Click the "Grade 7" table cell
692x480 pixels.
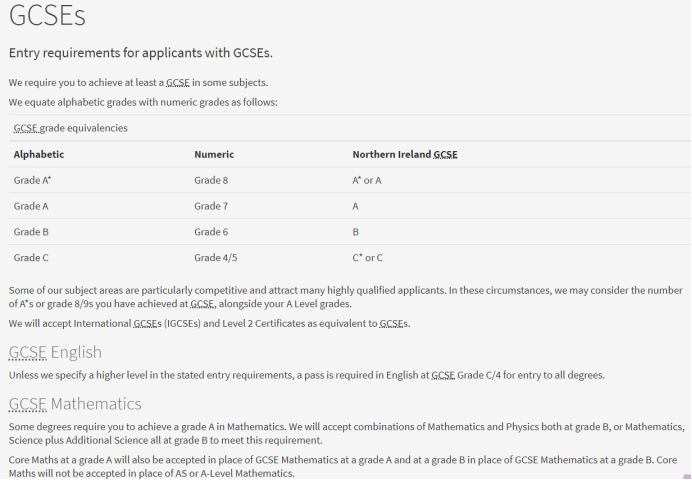211,206
